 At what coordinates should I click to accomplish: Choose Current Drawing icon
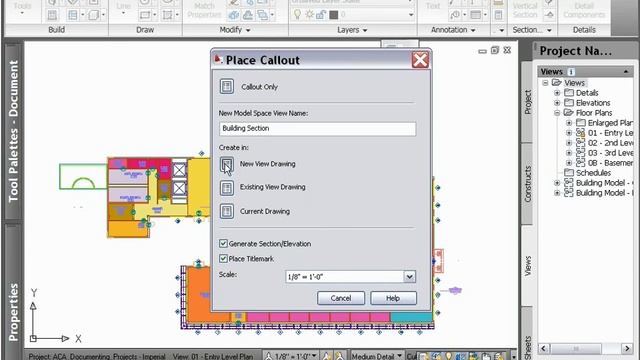tap(227, 211)
